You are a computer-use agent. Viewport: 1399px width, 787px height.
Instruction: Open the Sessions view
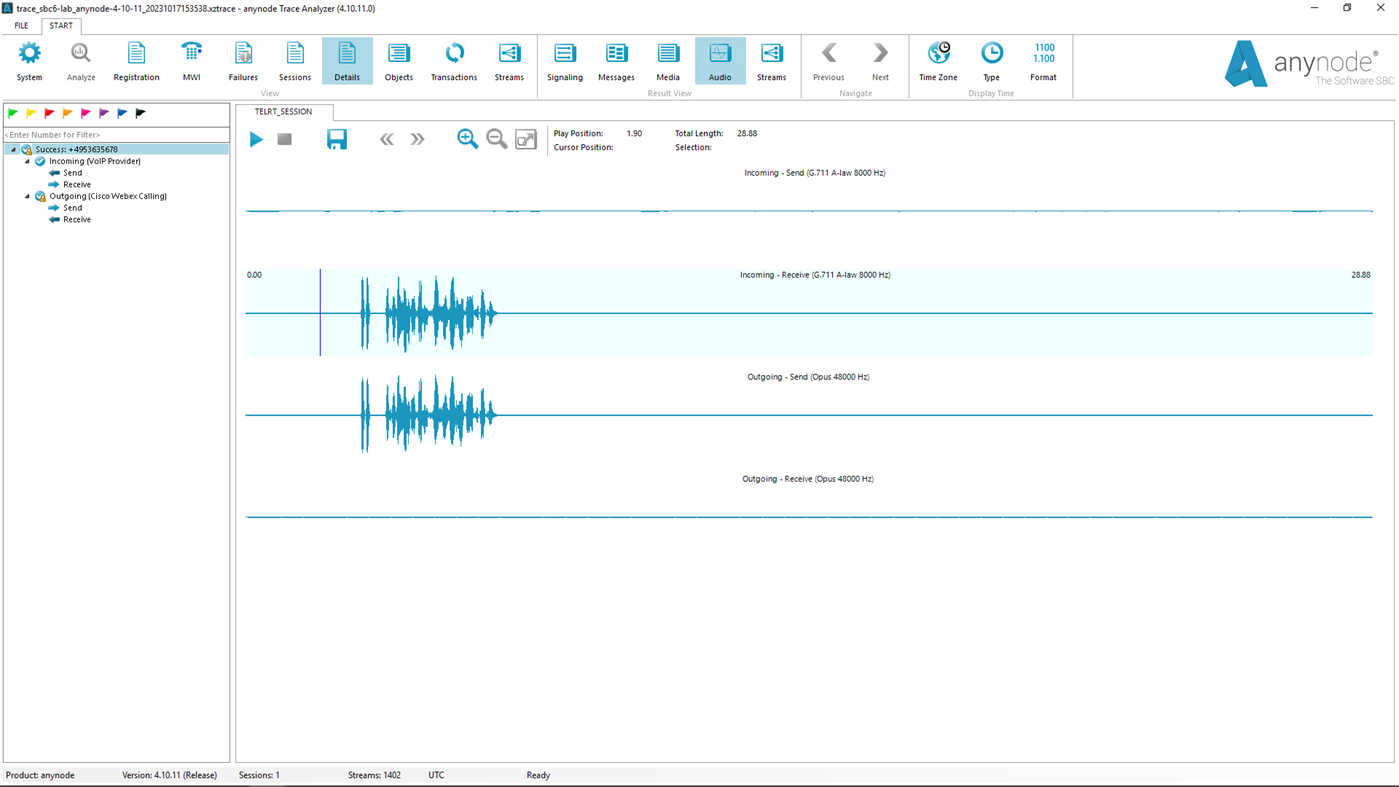(x=294, y=60)
